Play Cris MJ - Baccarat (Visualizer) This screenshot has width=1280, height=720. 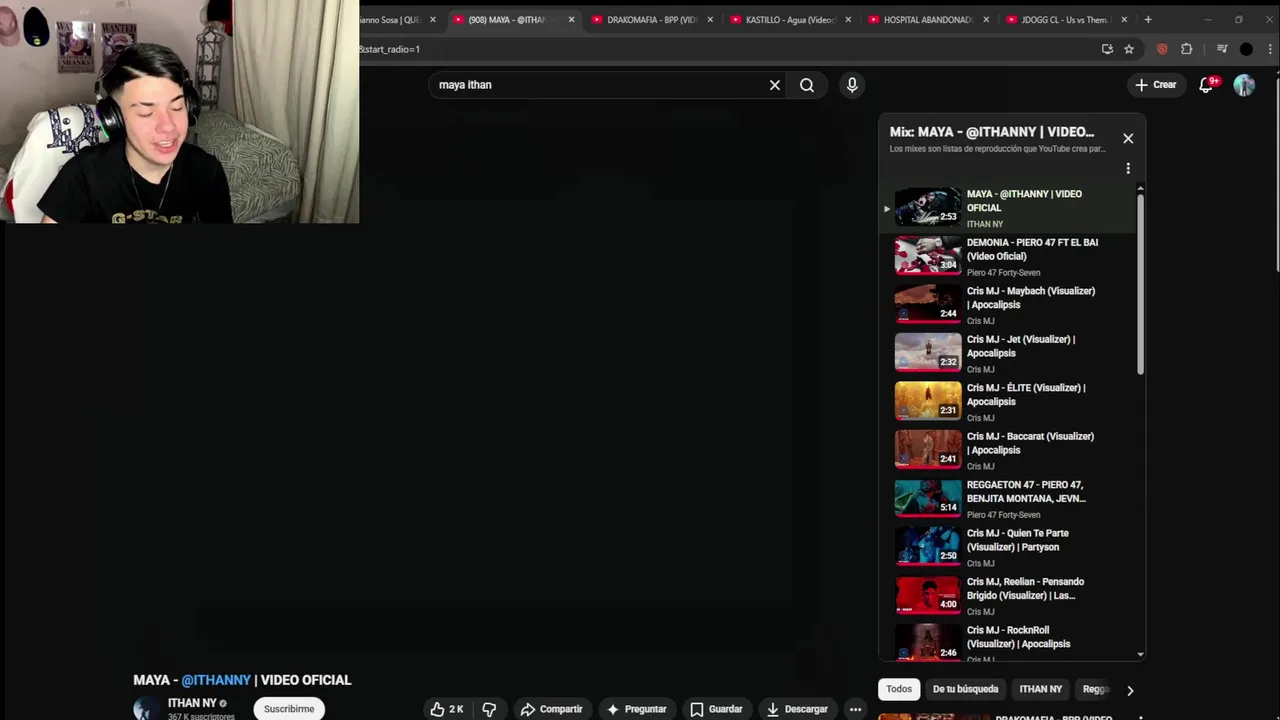click(1008, 450)
